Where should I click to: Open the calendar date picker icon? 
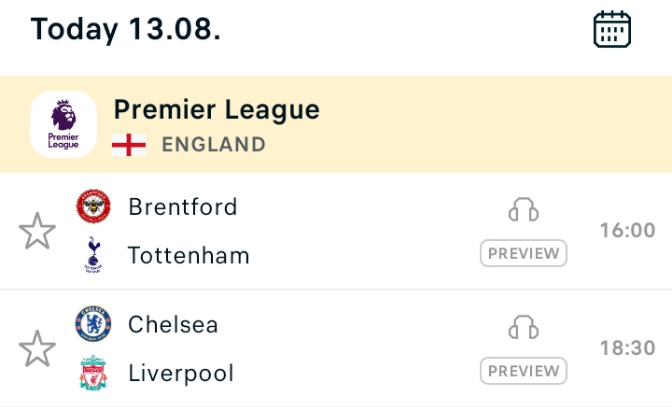(x=612, y=29)
